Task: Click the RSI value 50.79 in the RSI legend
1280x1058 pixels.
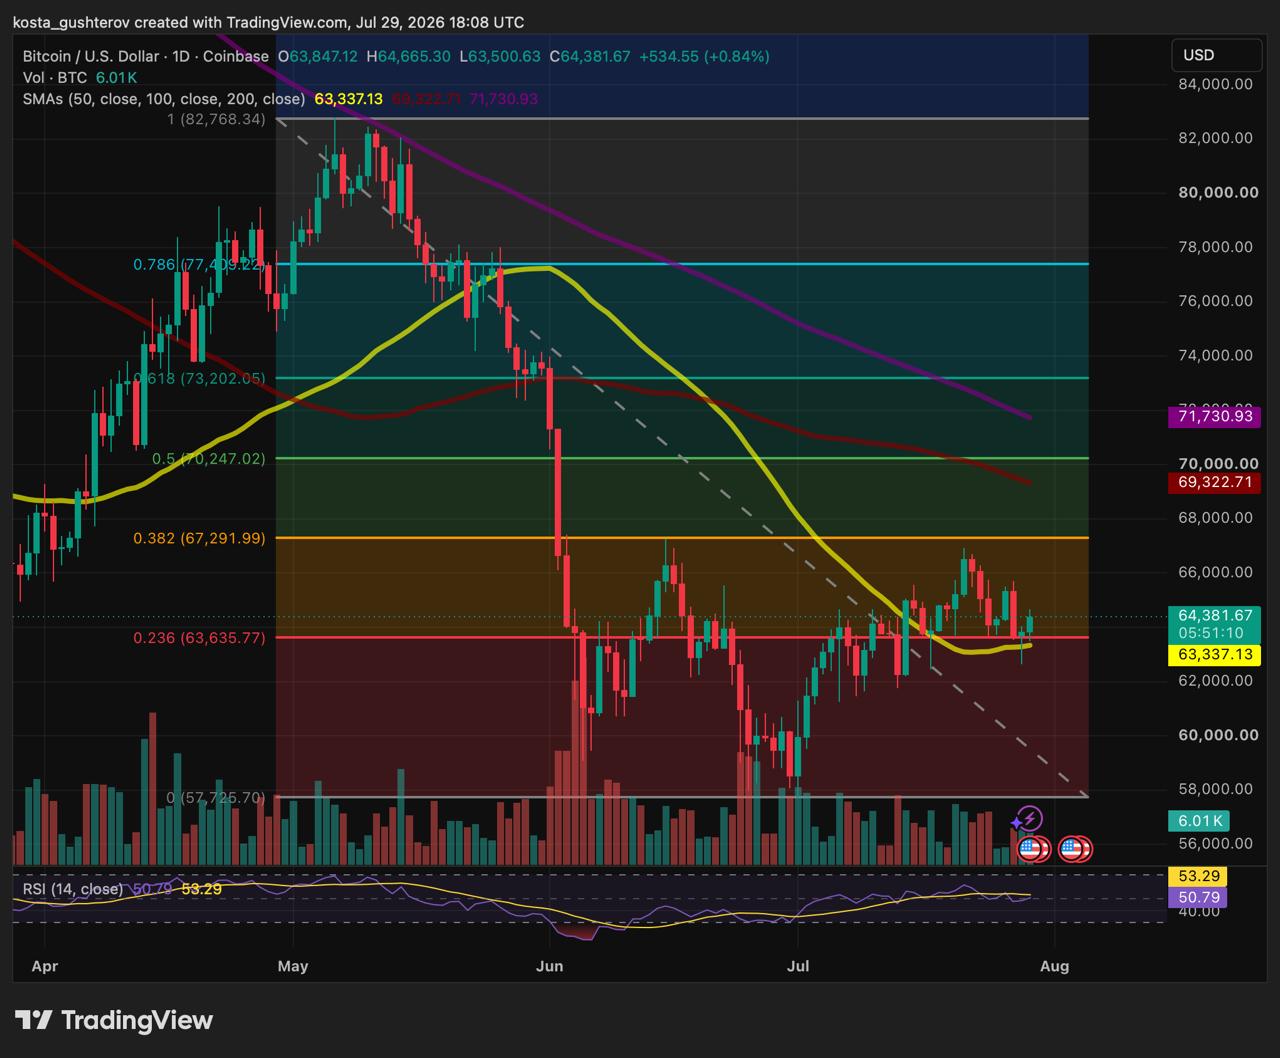Action: pos(152,889)
